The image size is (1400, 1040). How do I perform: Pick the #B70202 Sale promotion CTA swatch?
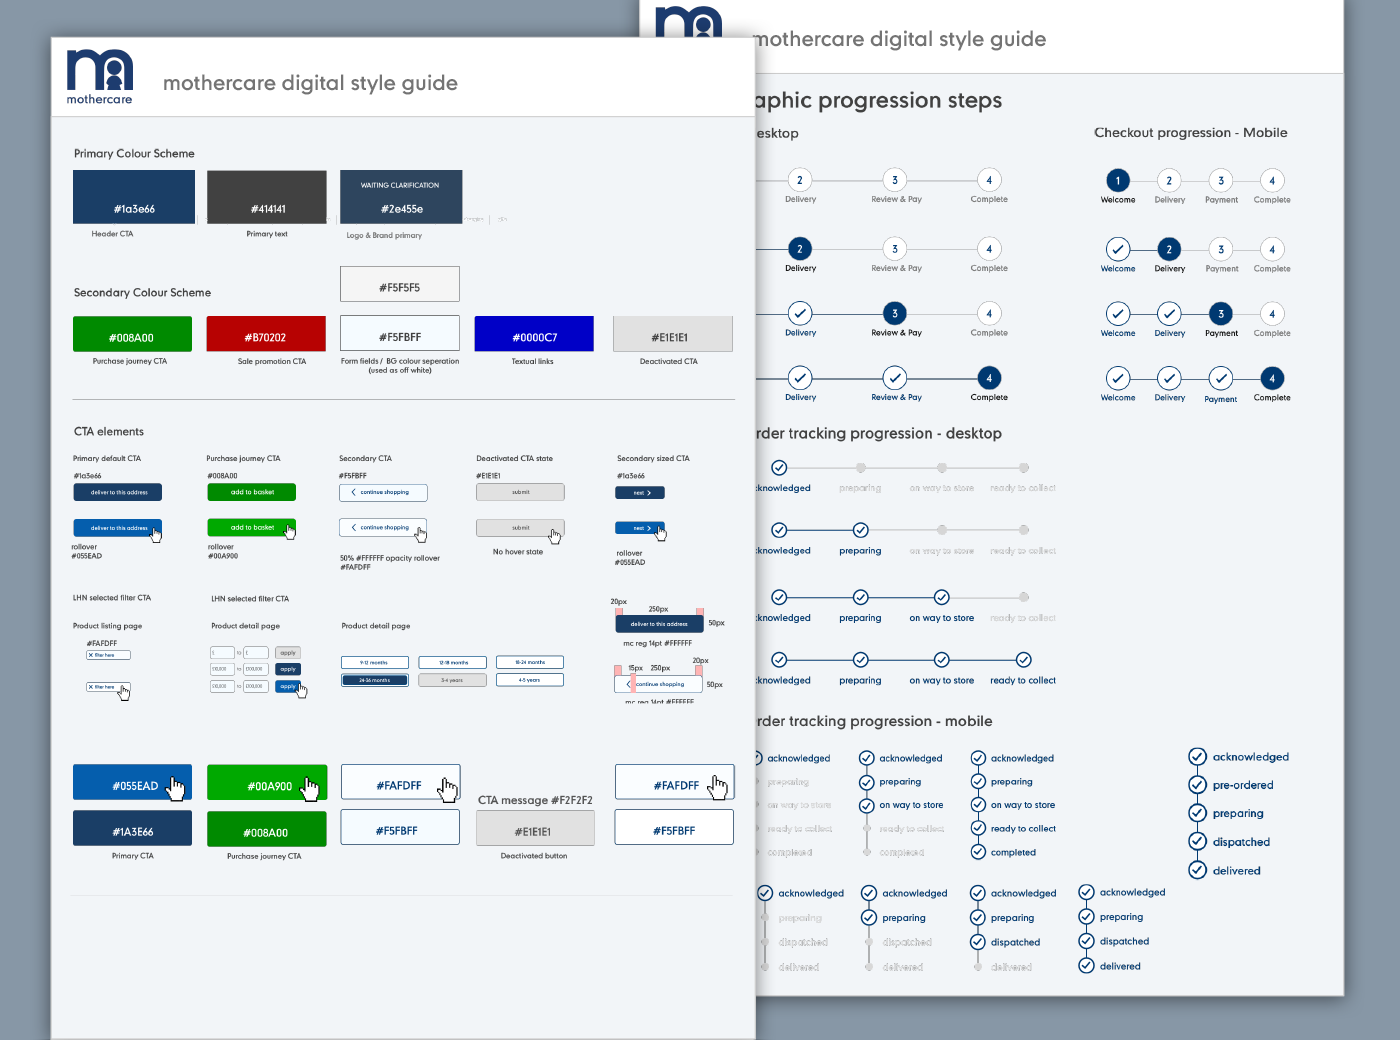(x=266, y=334)
